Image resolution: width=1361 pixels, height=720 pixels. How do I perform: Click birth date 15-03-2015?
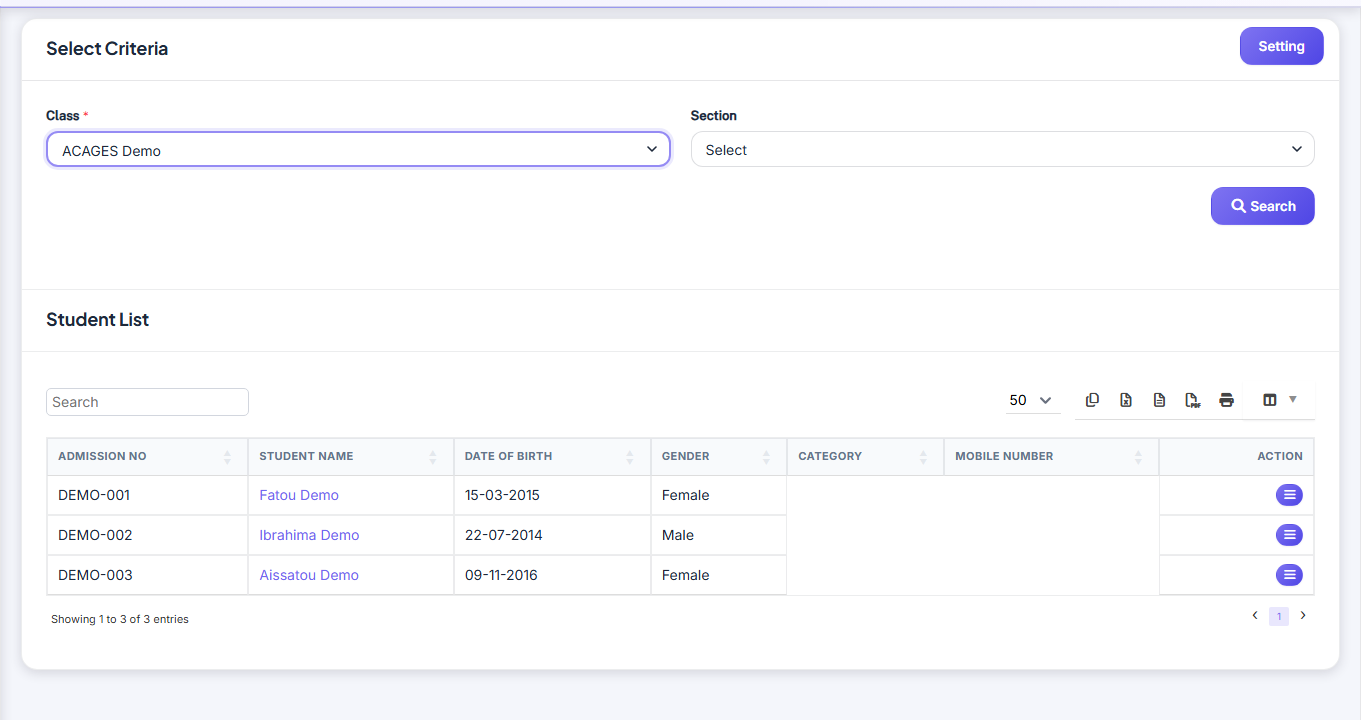pyautogui.click(x=504, y=495)
